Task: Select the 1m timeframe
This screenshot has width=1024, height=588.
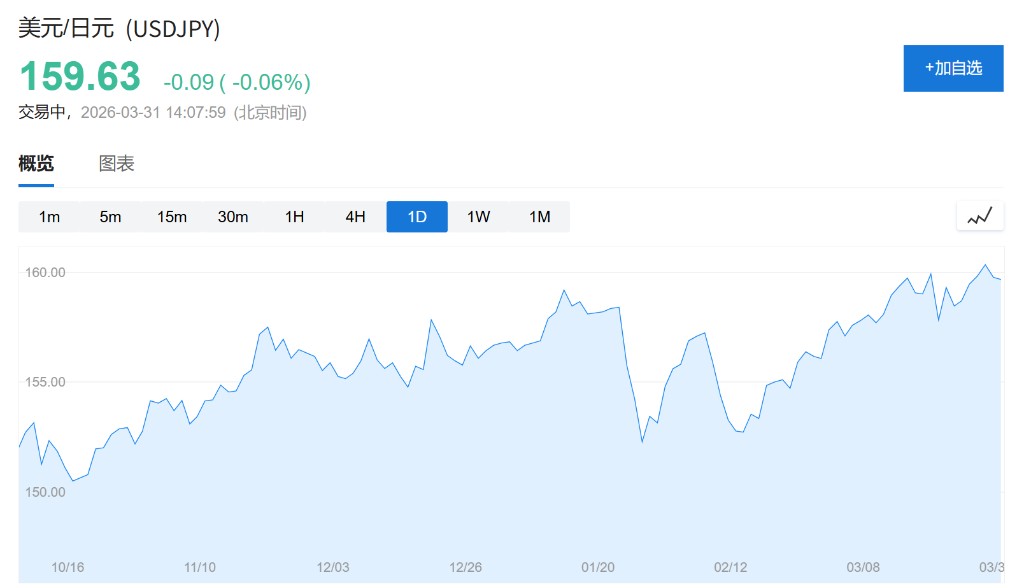Action: pos(49,217)
